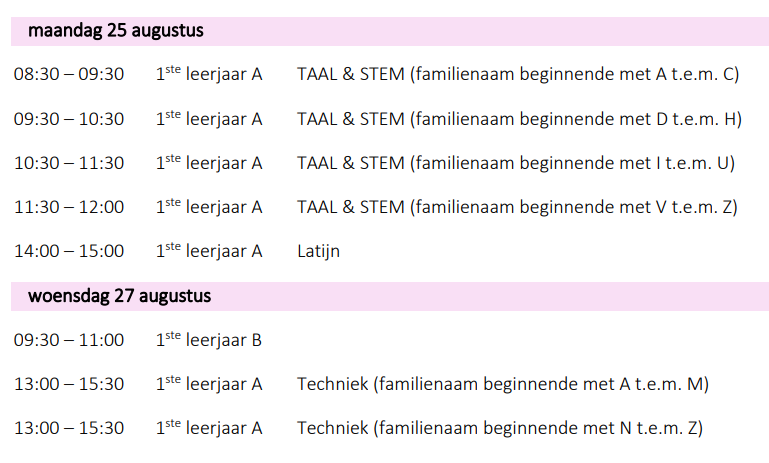
Task: Click Techniek entry for N t.e.m. Z
Action: click(500, 429)
